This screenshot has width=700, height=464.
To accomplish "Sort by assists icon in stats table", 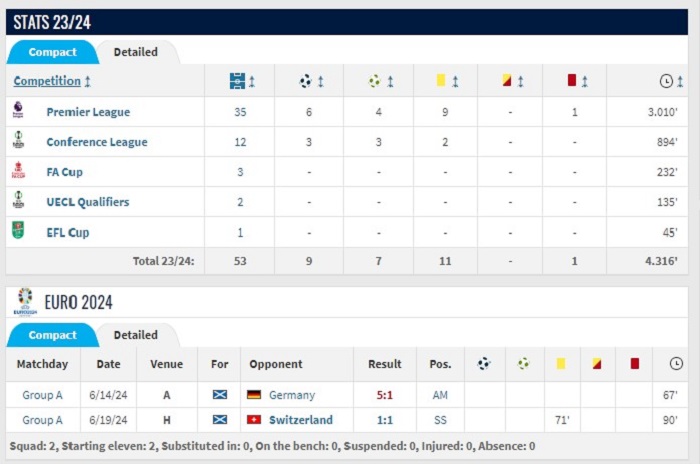I will click(375, 81).
